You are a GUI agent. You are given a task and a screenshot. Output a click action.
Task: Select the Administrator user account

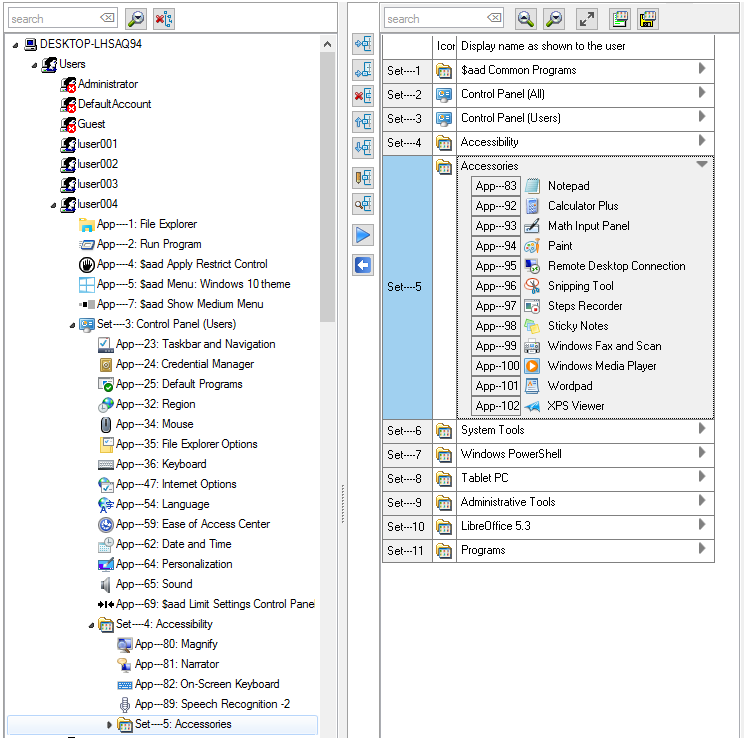click(x=108, y=84)
